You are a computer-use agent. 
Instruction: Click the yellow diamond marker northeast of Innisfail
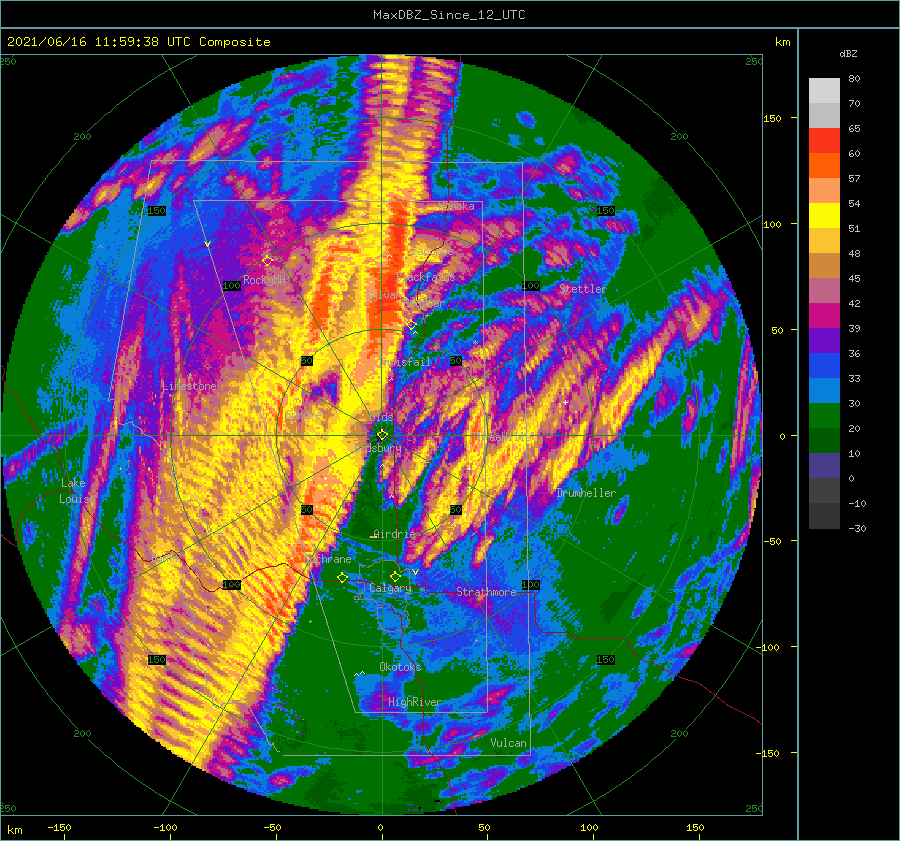pyautogui.click(x=411, y=325)
